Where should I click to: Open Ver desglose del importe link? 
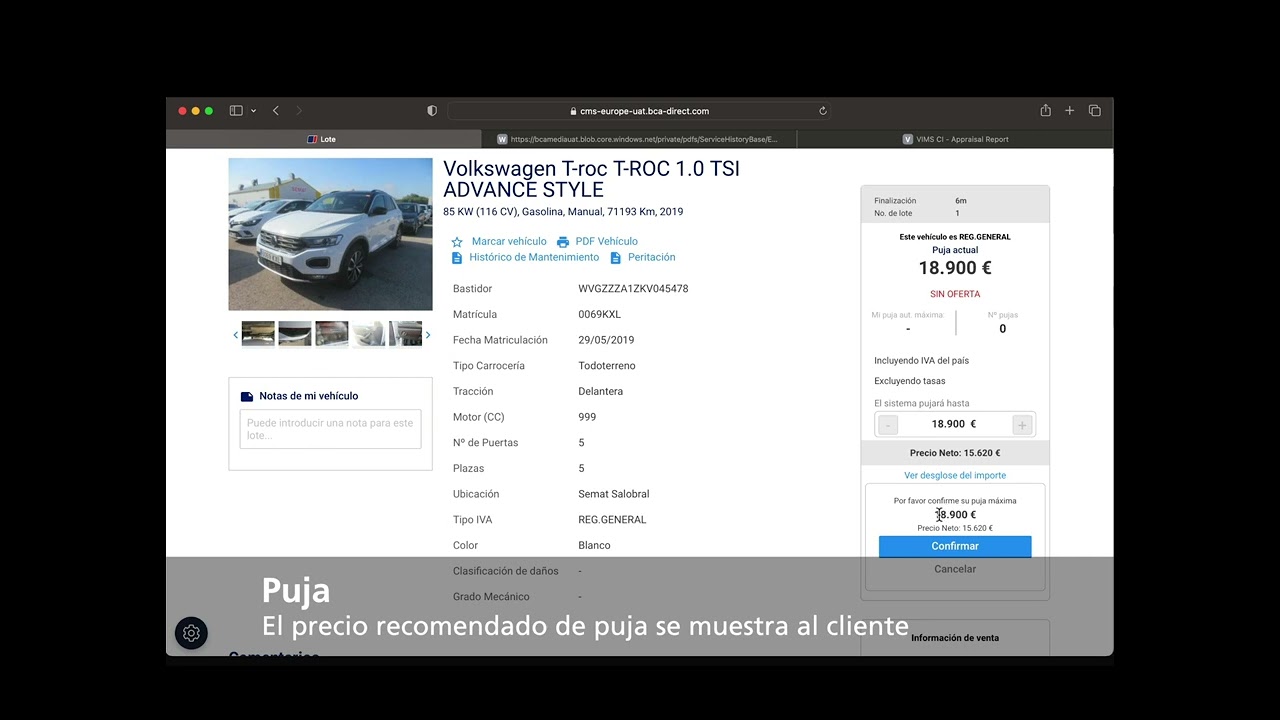click(x=955, y=475)
